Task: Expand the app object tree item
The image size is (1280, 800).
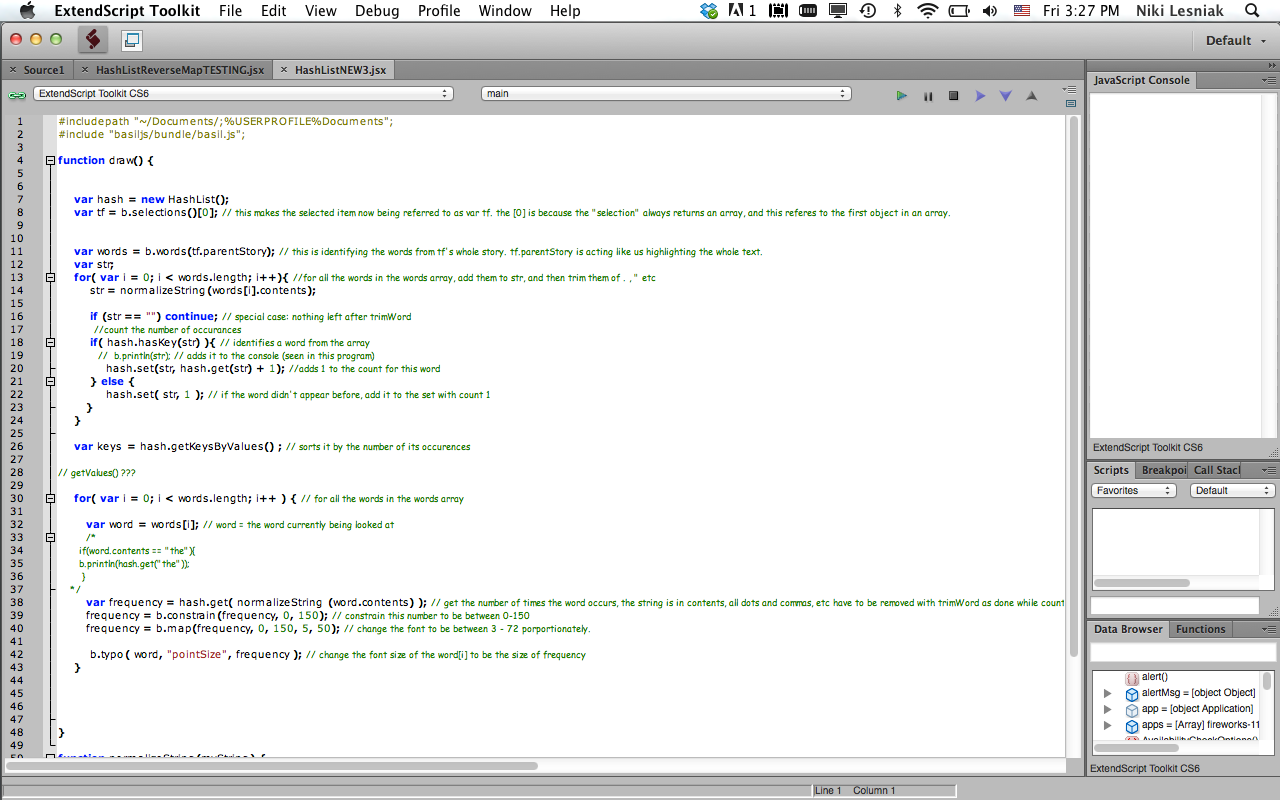Action: pos(1107,709)
